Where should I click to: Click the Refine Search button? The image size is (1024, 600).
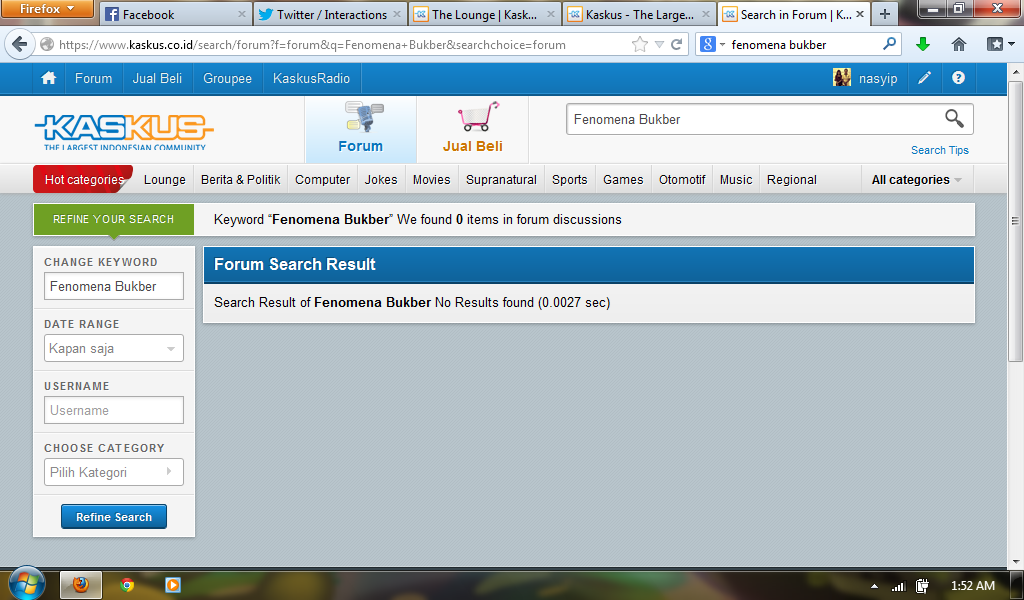pyautogui.click(x=114, y=516)
